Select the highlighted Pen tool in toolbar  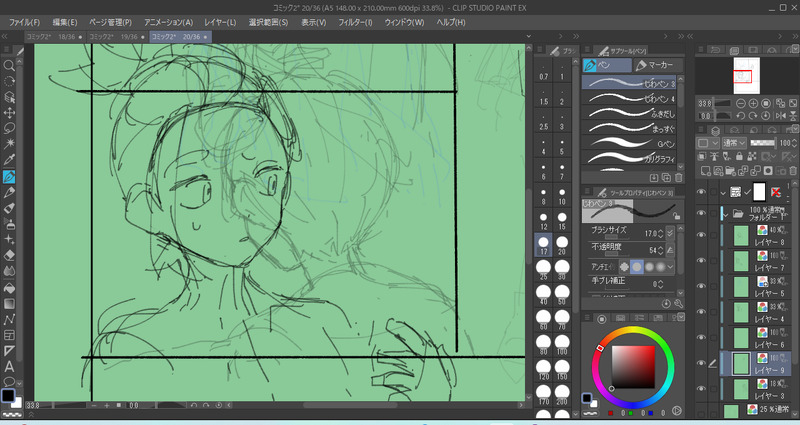coord(9,177)
